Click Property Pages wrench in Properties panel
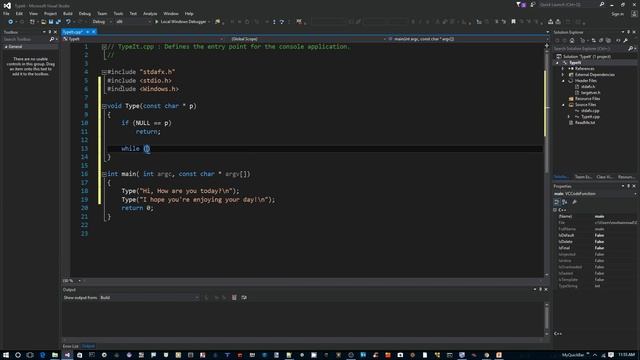The image size is (640, 360). point(574,202)
